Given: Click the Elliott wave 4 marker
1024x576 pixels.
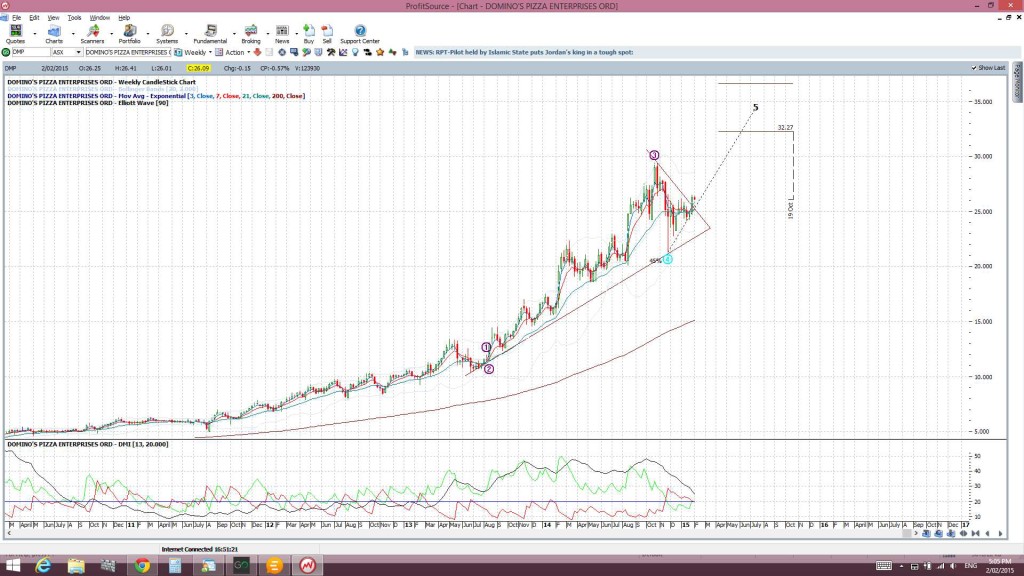Looking at the screenshot, I should (667, 259).
